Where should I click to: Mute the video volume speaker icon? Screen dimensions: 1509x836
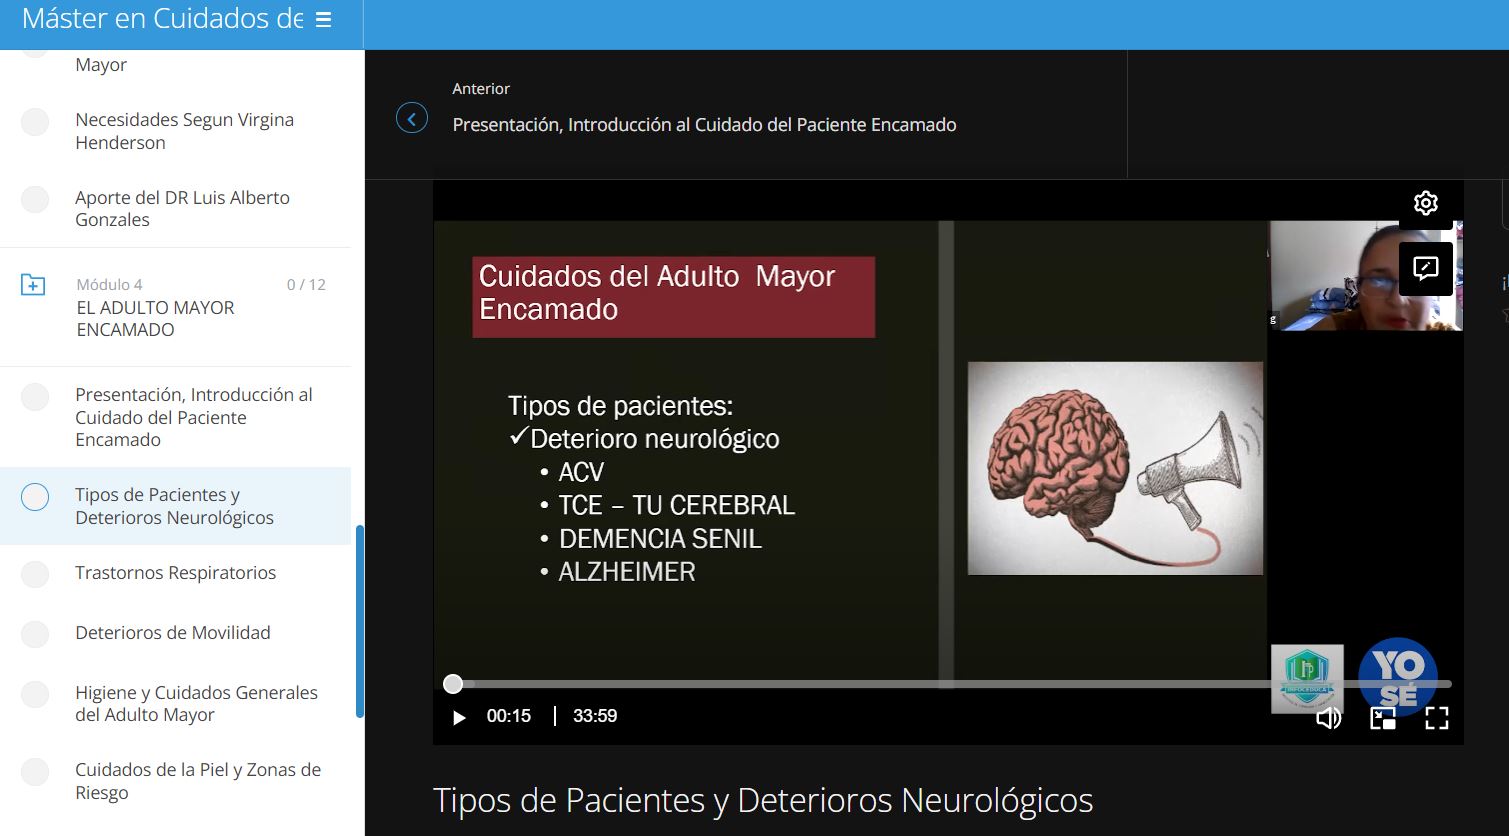tap(1328, 718)
